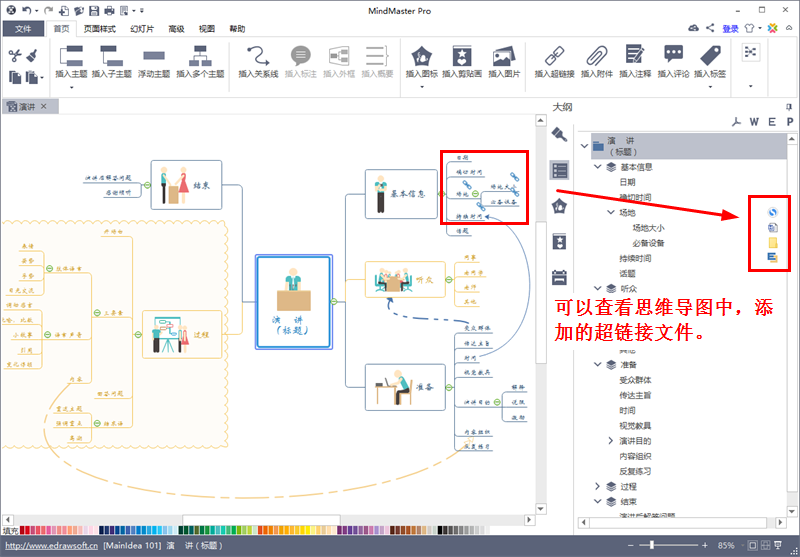Screen dimensions: 800x557
Task: Click the open file icon in quick access toolbar
Action: click(79, 11)
